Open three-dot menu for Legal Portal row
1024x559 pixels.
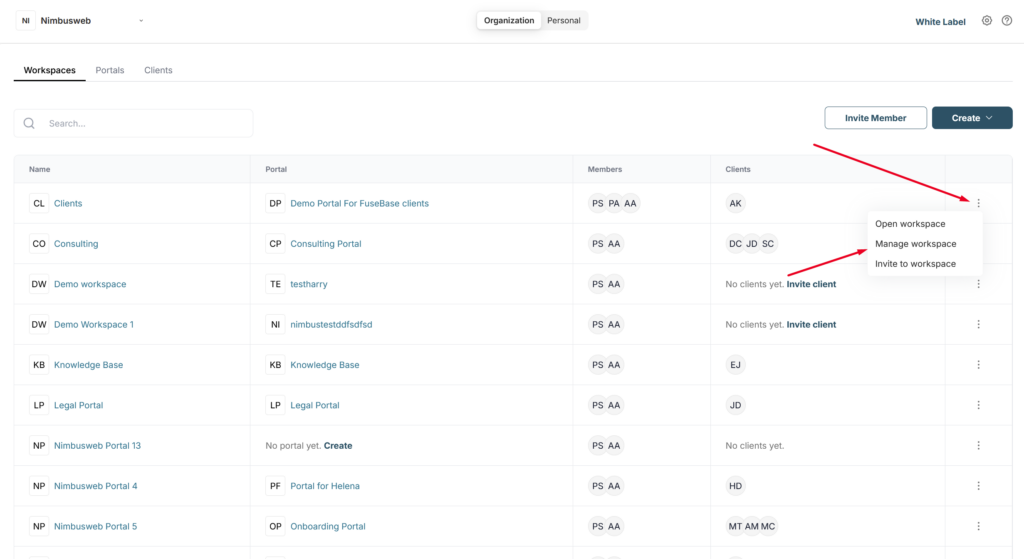[x=978, y=405]
